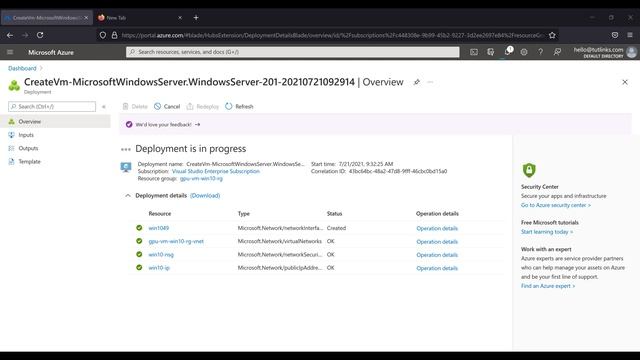Click the tracking protection shield icon
This screenshot has width=640, height=360.
pos(102,35)
